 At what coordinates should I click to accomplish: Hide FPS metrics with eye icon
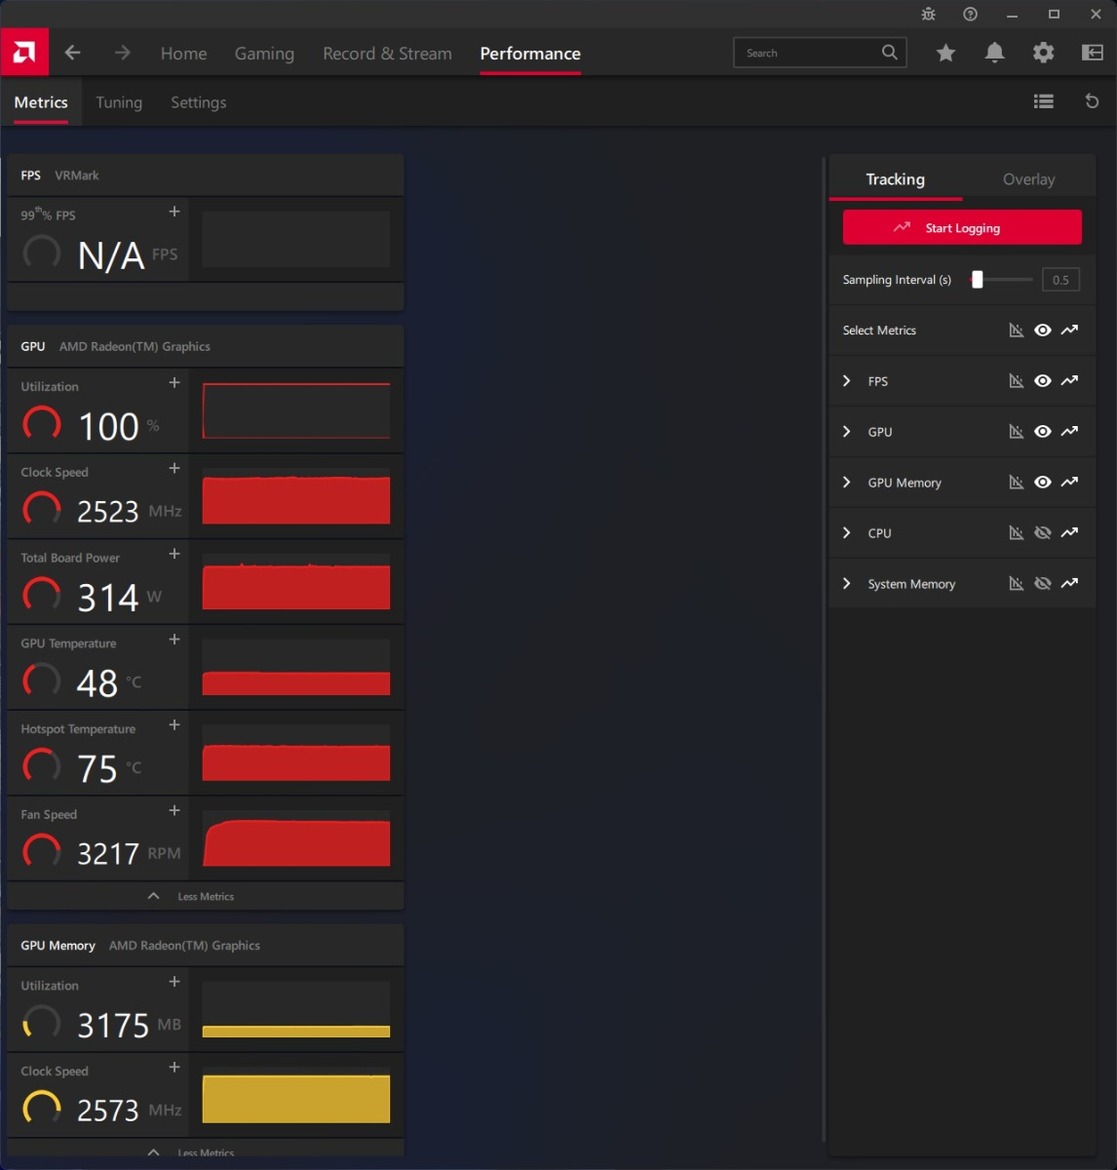[1042, 381]
